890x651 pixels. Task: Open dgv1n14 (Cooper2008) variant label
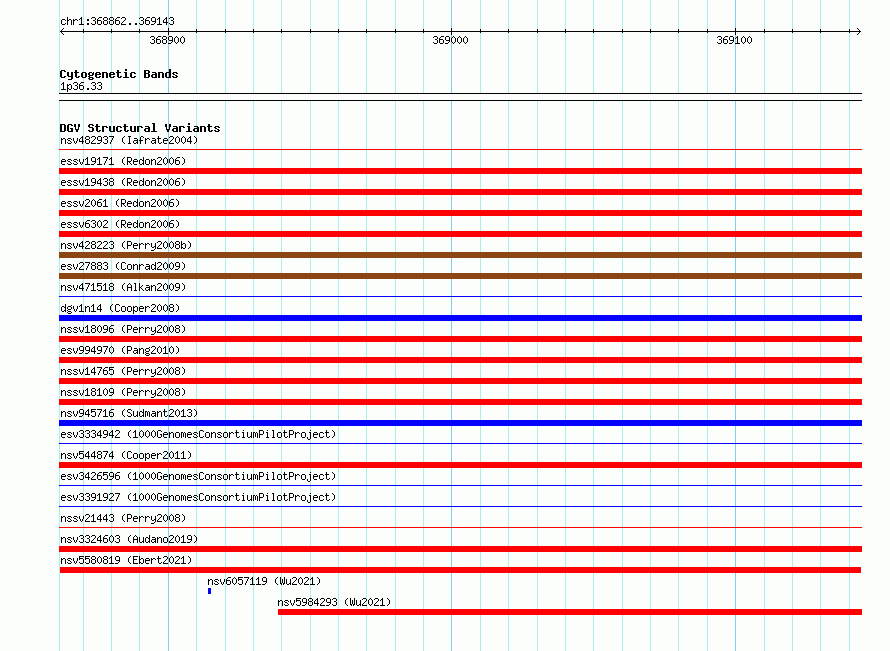click(x=120, y=308)
